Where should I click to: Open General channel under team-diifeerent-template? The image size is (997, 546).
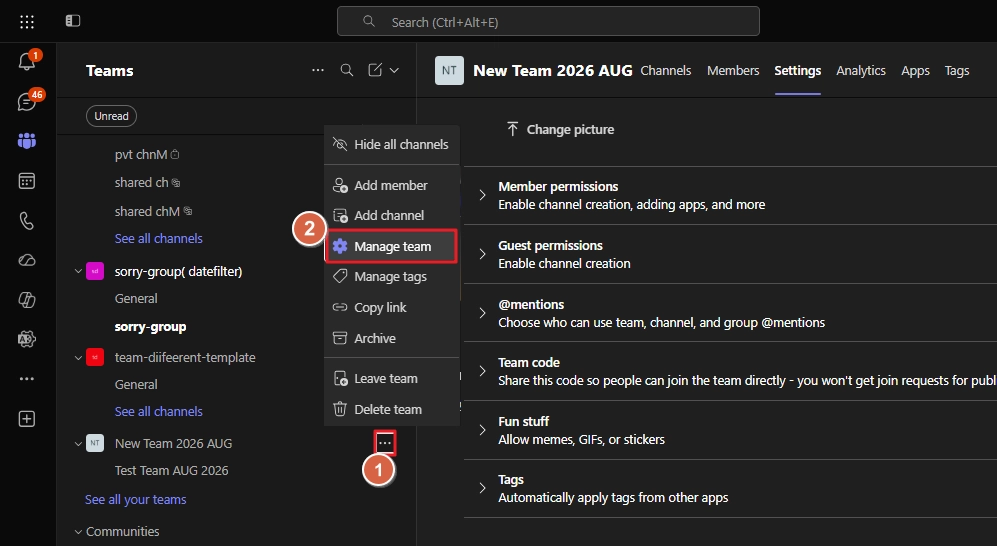pyautogui.click(x=136, y=385)
